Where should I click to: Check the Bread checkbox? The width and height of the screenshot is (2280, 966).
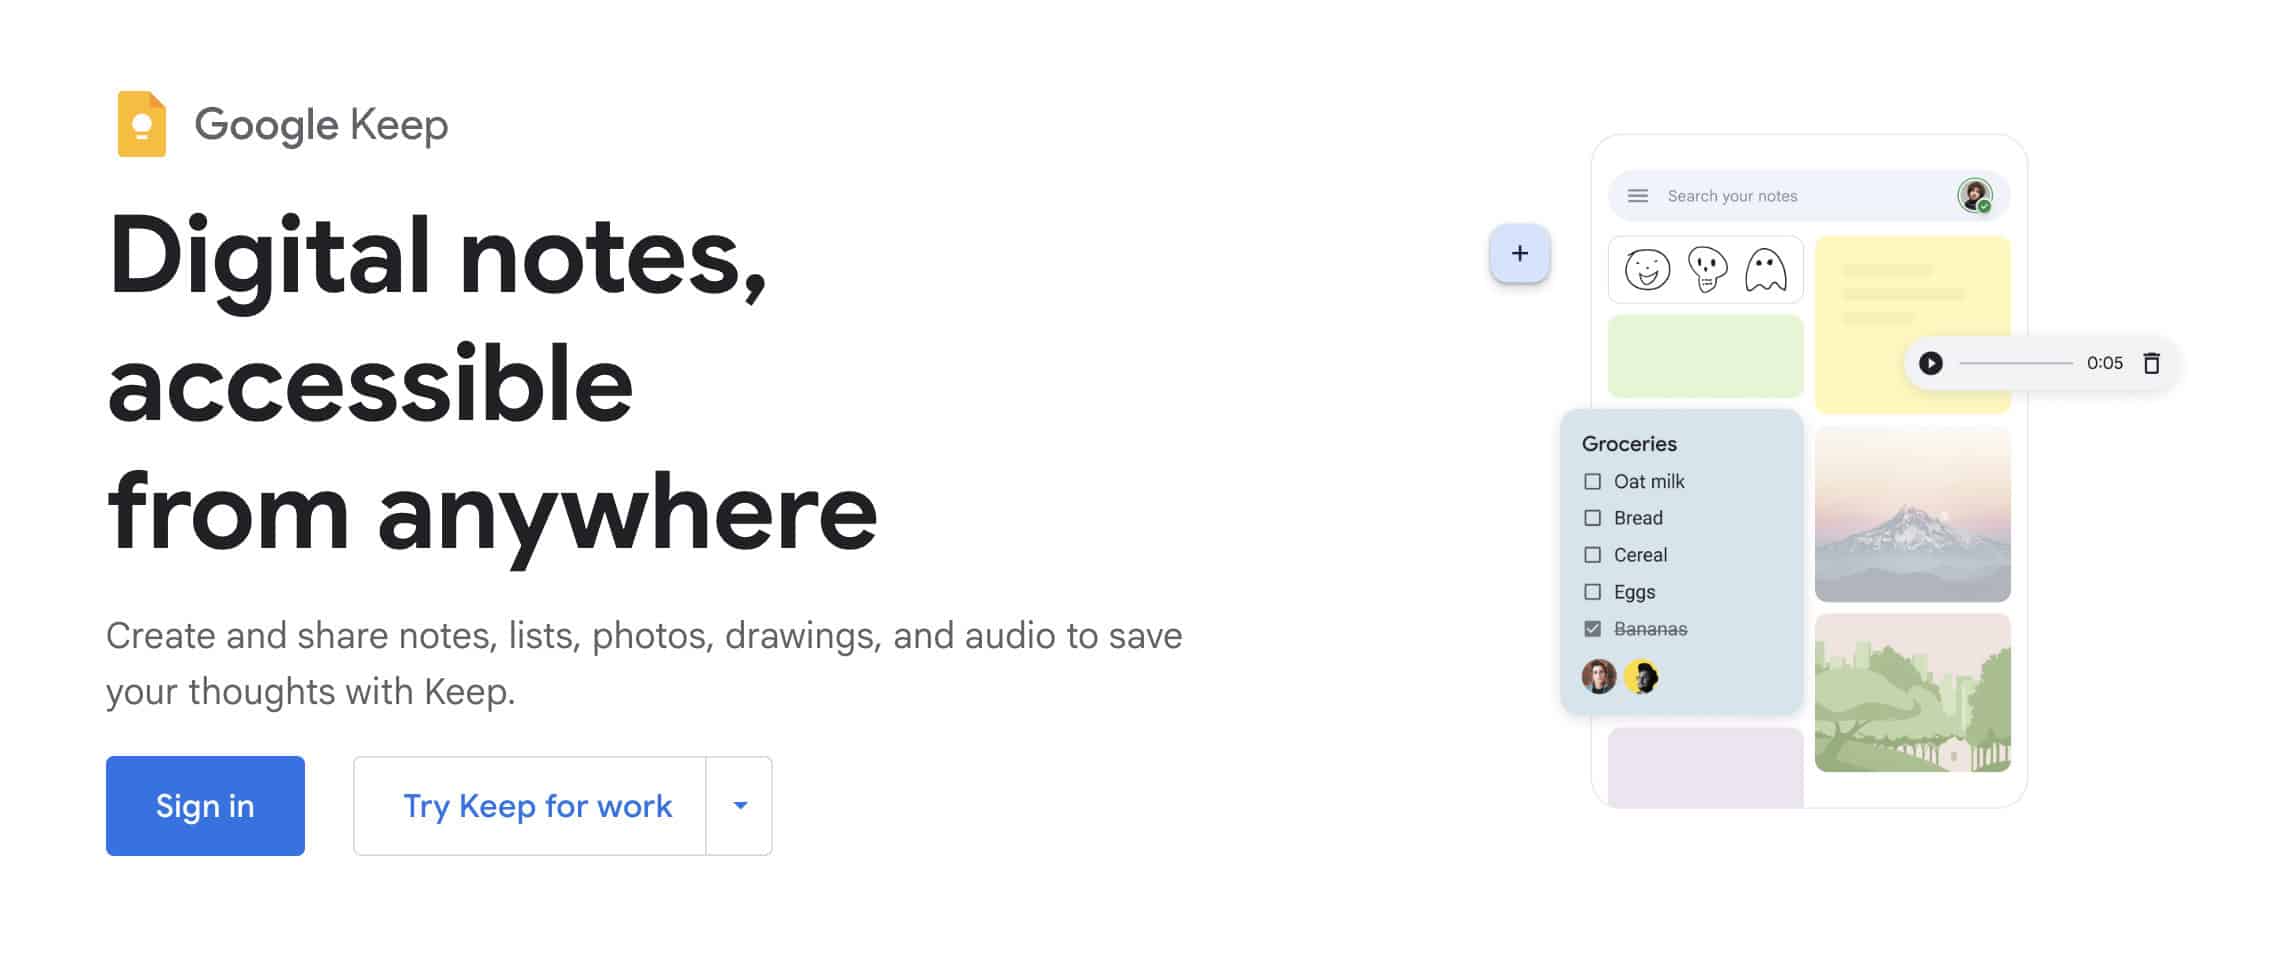pyautogui.click(x=1593, y=518)
